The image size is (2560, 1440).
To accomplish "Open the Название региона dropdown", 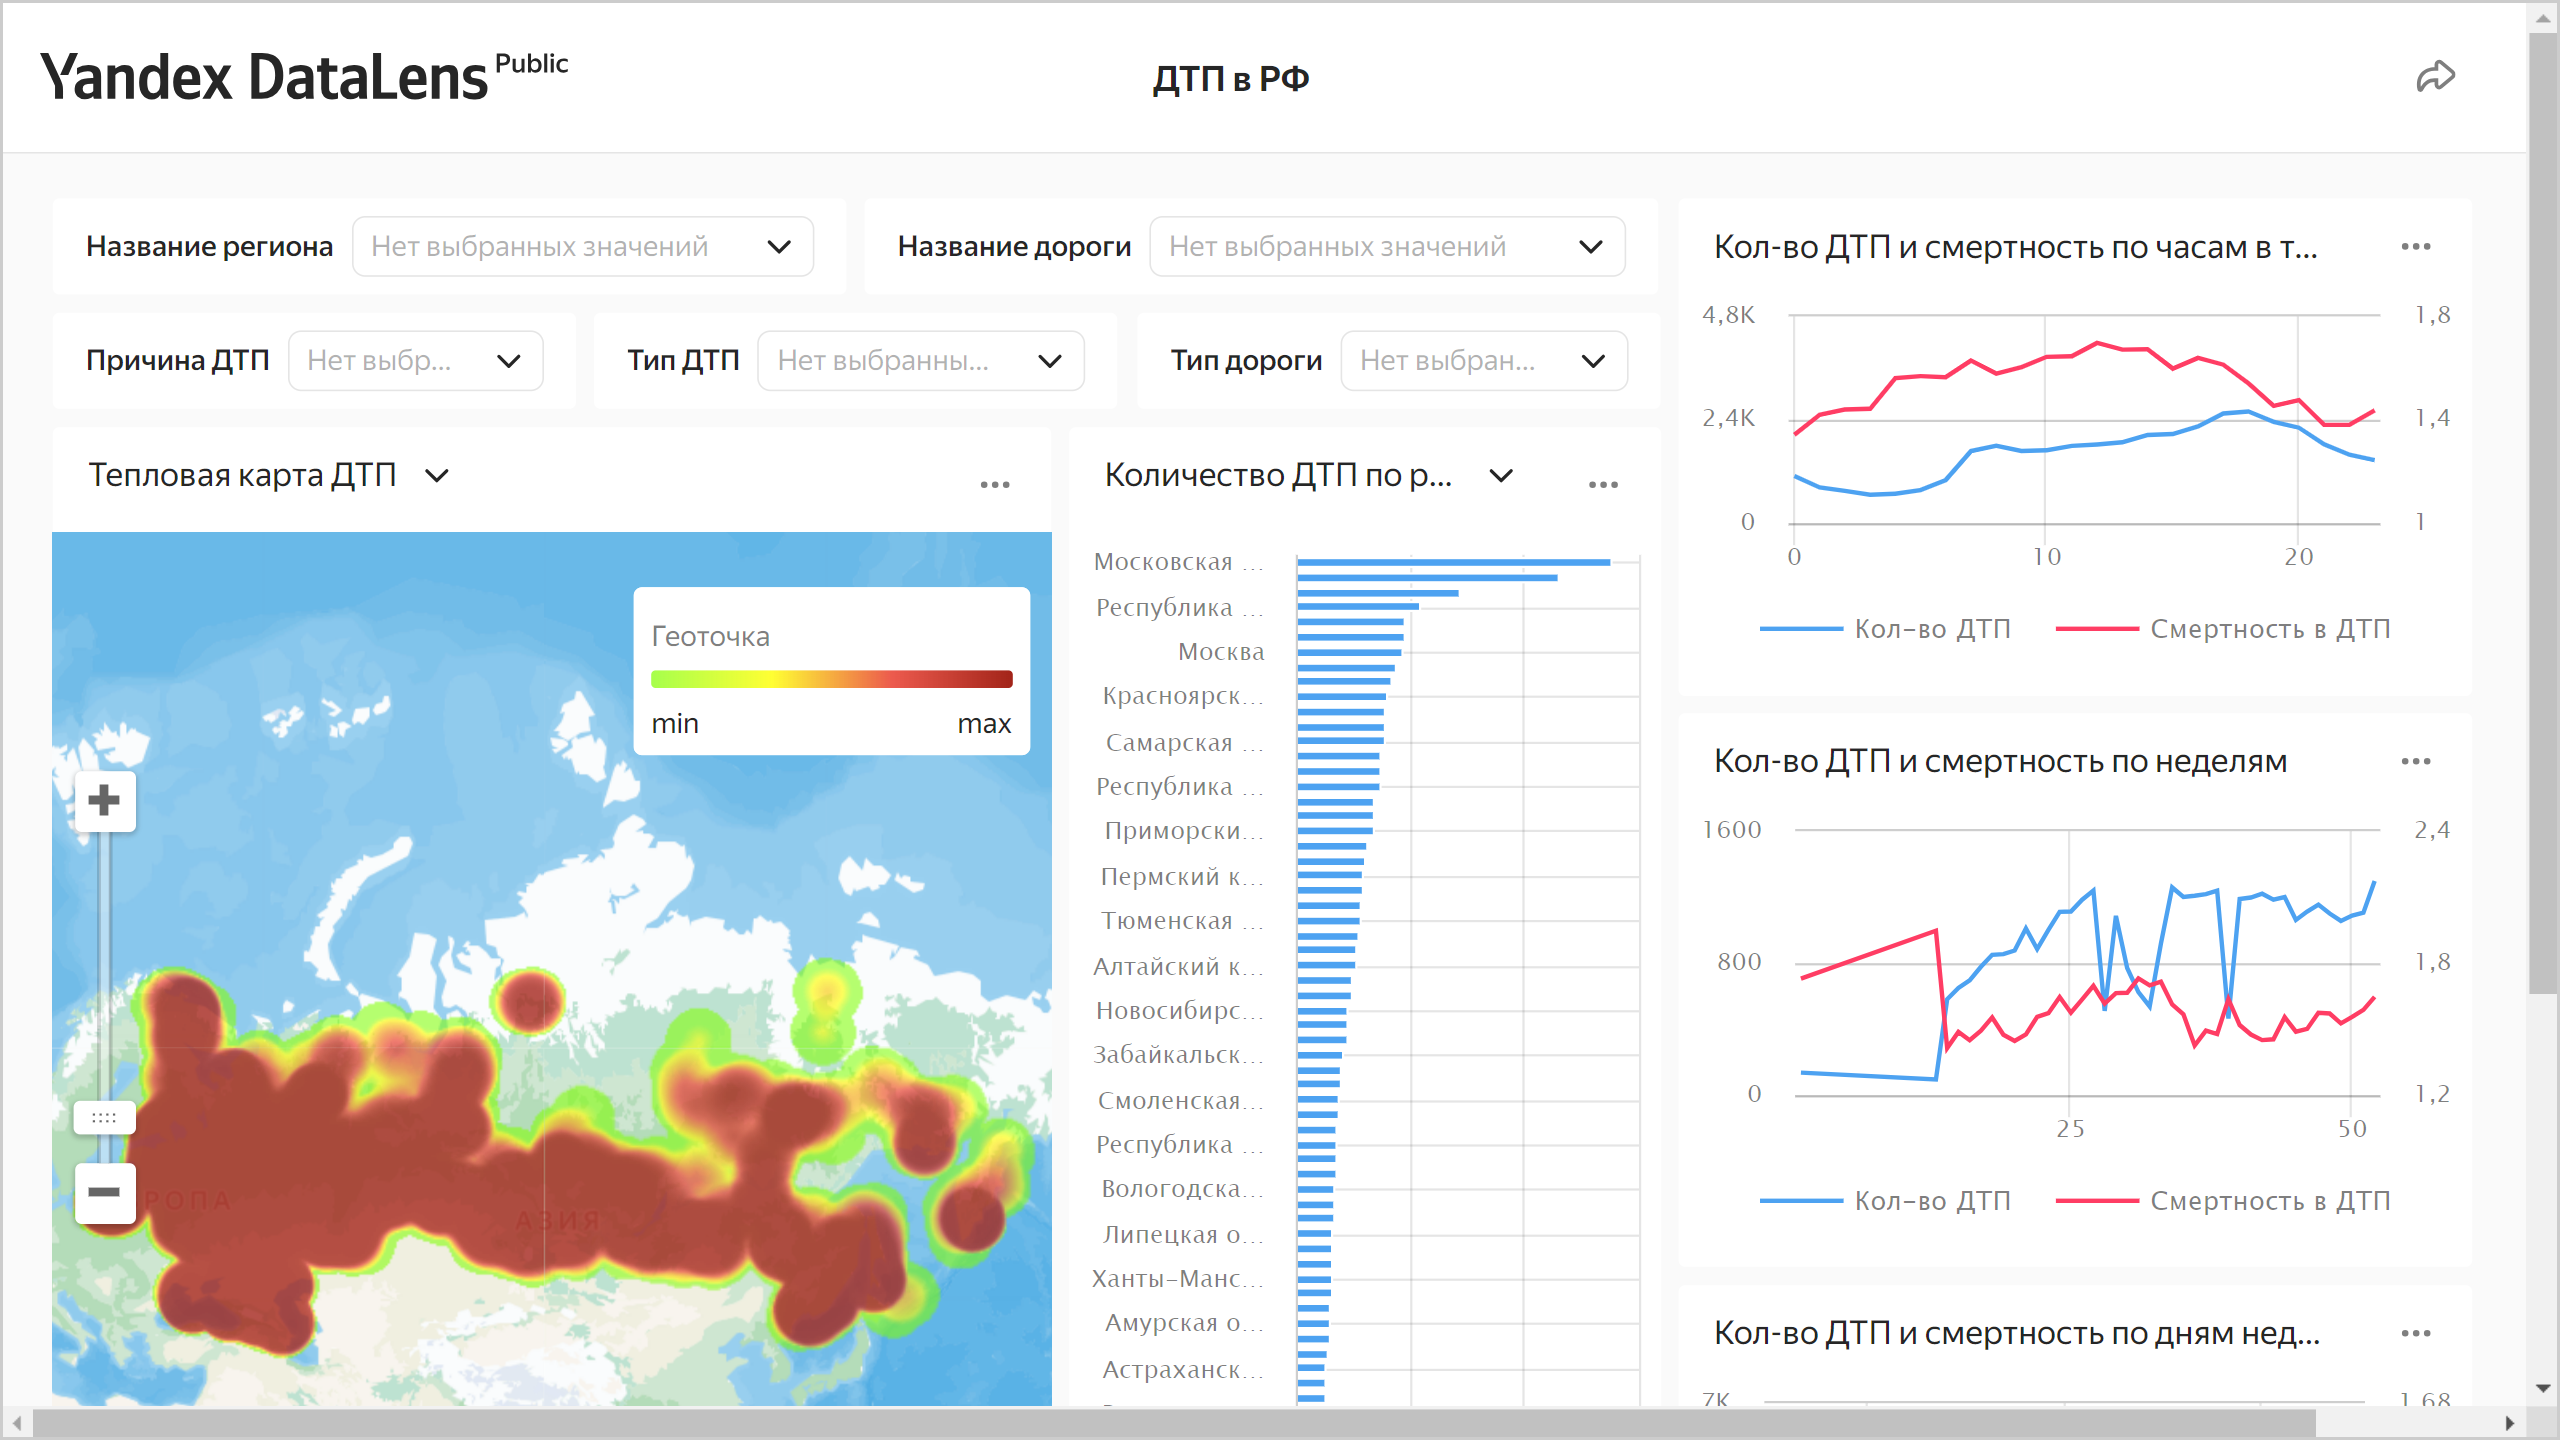I will pyautogui.click(x=582, y=247).
